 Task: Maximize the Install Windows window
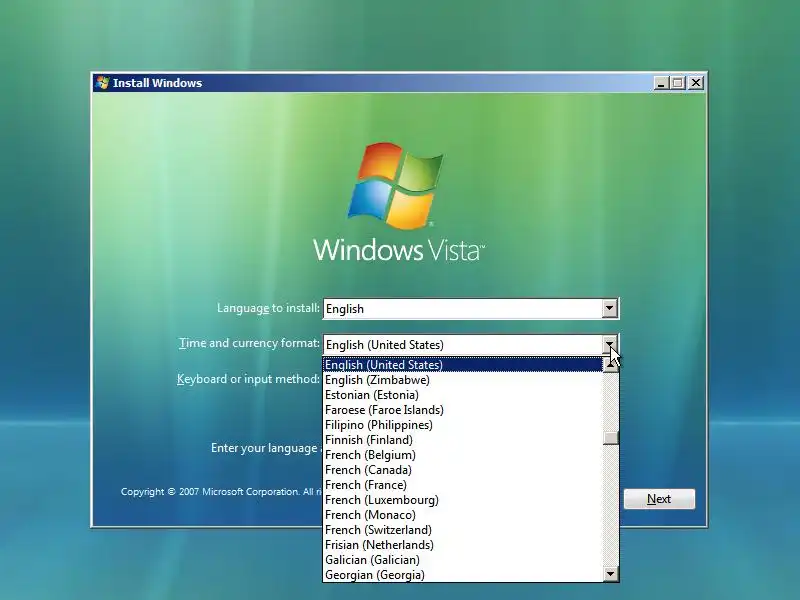pyautogui.click(x=678, y=83)
